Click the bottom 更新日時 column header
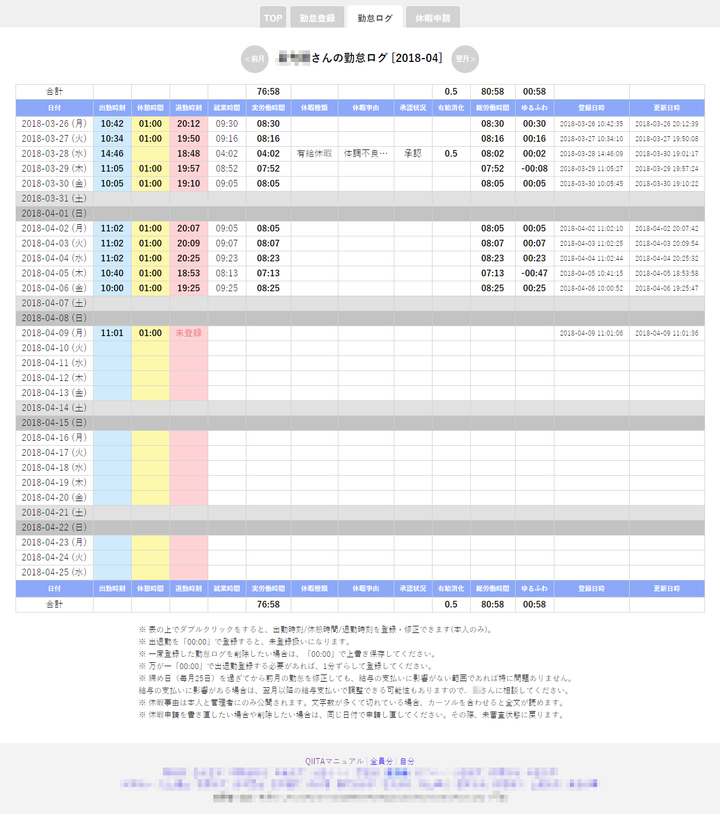 [667, 589]
